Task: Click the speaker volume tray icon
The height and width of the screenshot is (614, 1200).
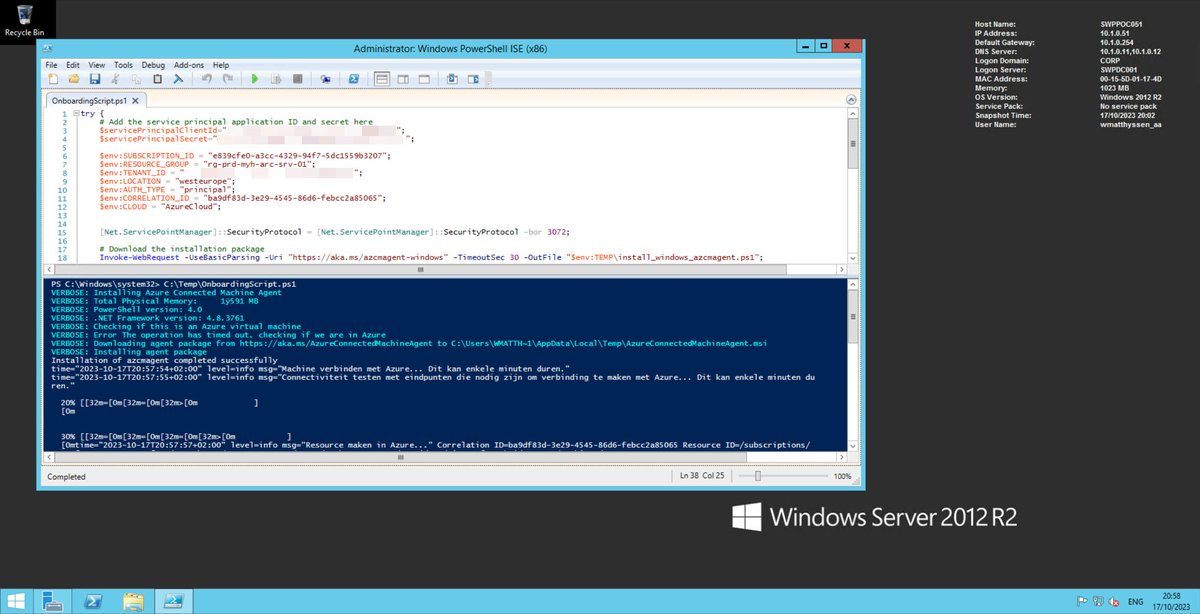Action: tap(1115, 601)
